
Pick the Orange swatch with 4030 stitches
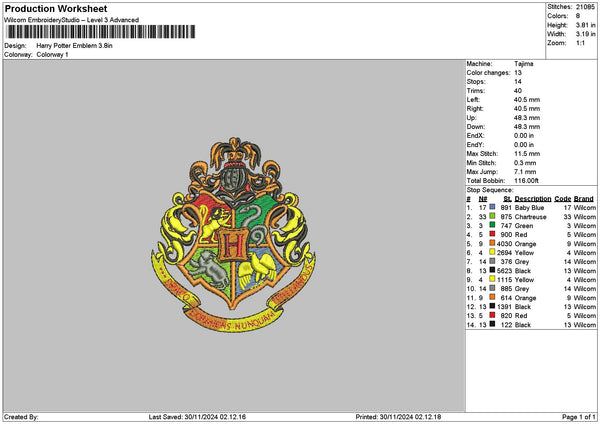click(x=492, y=243)
